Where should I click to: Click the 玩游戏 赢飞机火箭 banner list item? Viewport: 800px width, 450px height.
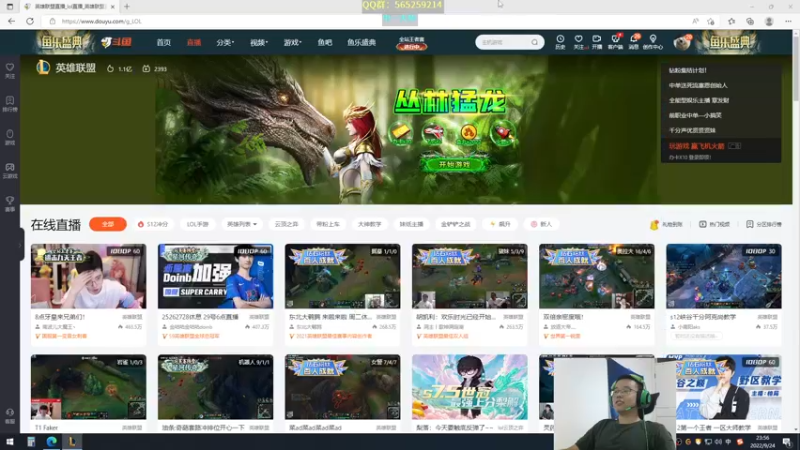click(696, 146)
